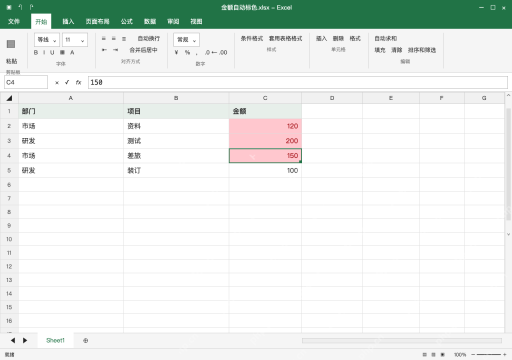Open 格式 in the Cells group
This screenshot has width=512, height=360.
[355, 39]
